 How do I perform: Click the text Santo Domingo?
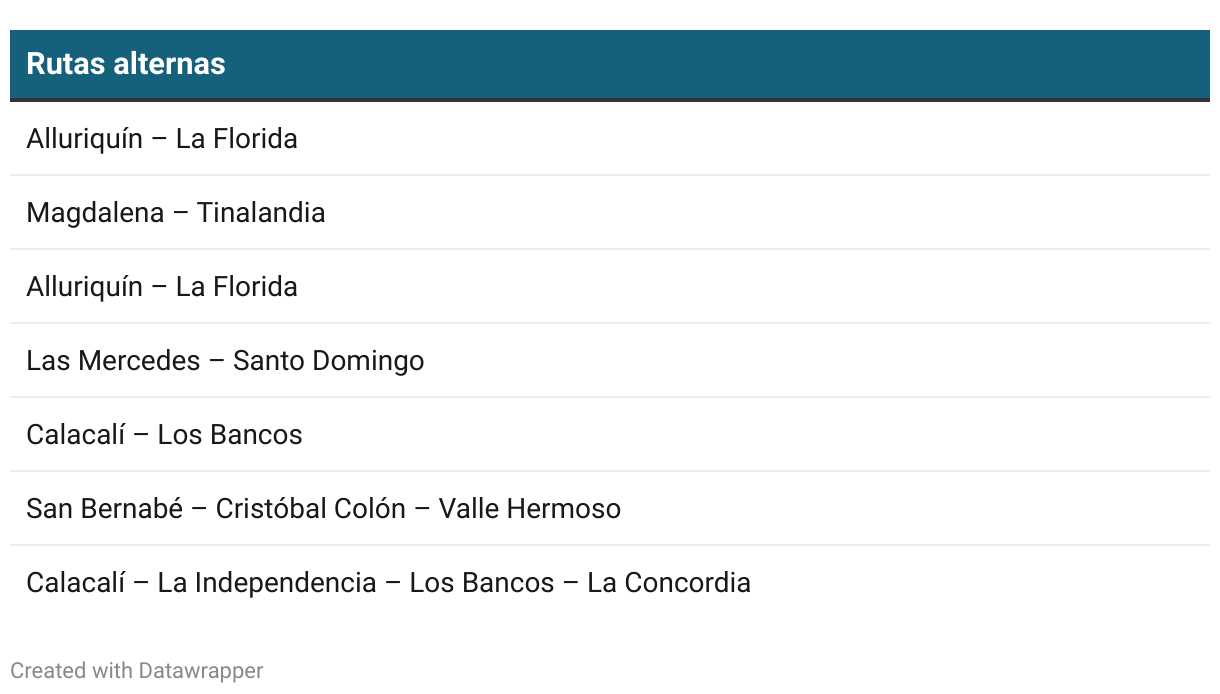[329, 361]
